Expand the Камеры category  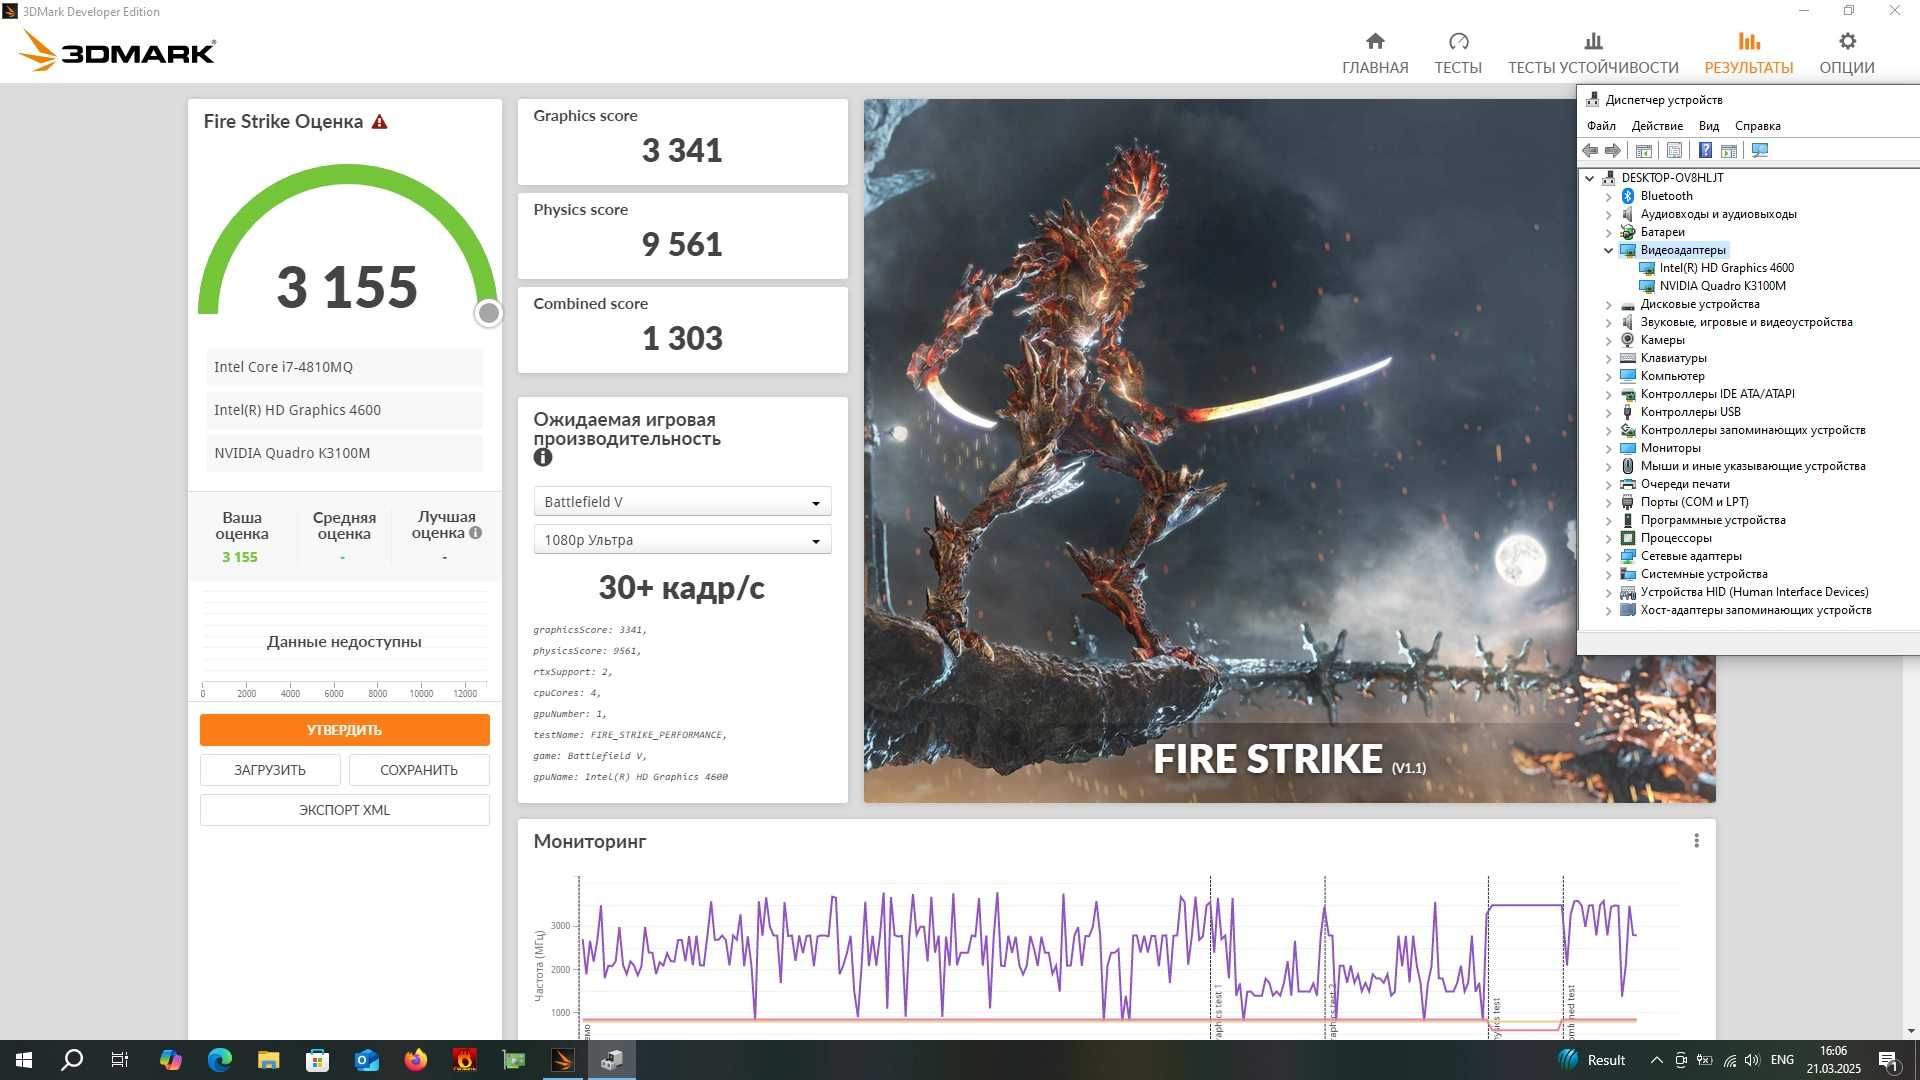pyautogui.click(x=1608, y=341)
